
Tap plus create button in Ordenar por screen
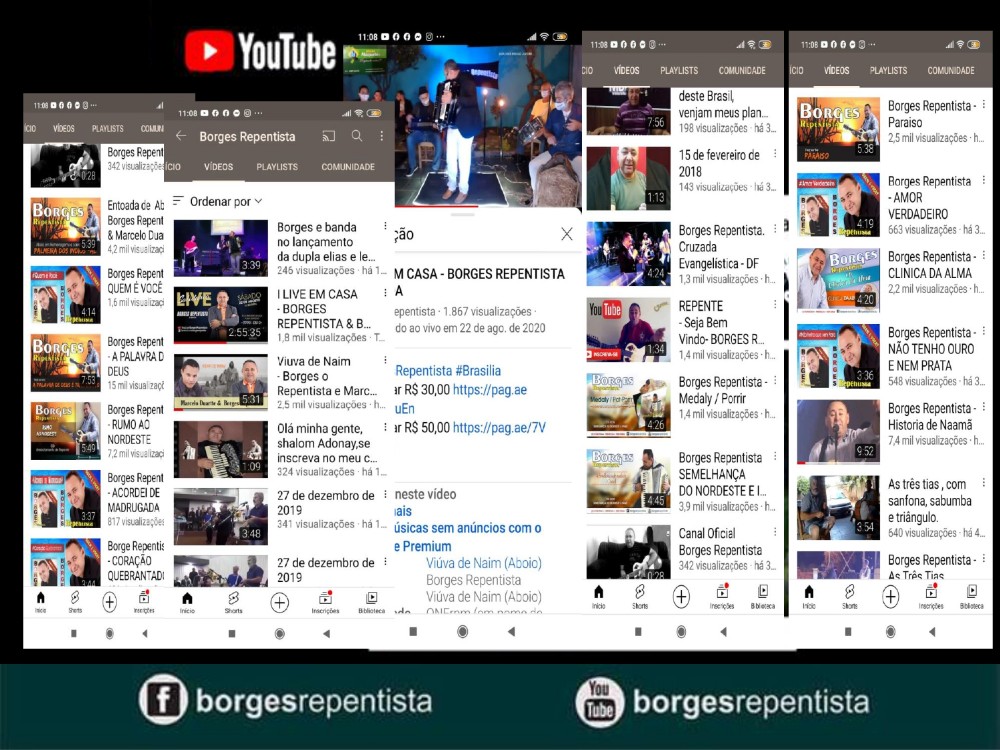[279, 603]
